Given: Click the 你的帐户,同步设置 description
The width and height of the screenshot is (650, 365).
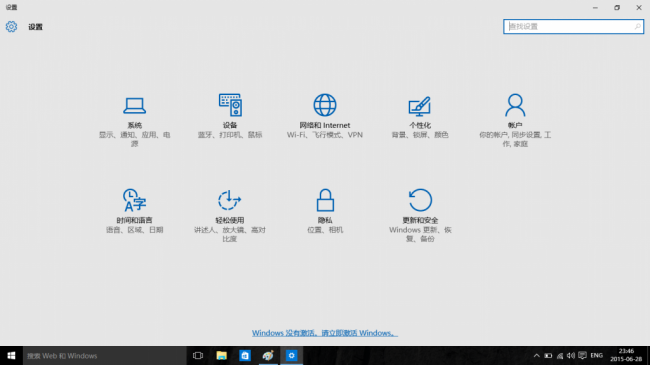Looking at the screenshot, I should click(515, 139).
